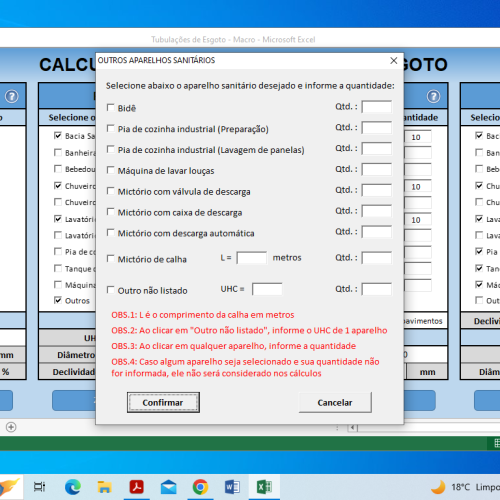500x500 pixels.
Task: Add a new sheet with plus icon
Action: [11, 427]
